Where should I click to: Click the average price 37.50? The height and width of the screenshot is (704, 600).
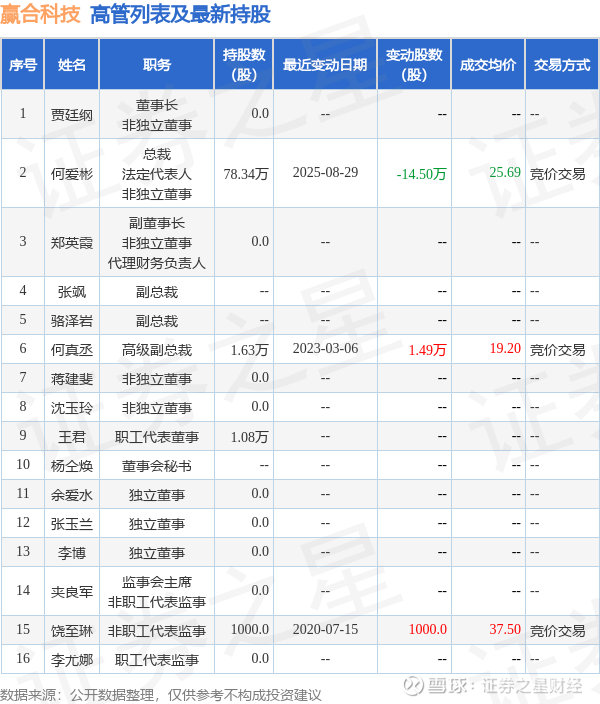(x=505, y=629)
